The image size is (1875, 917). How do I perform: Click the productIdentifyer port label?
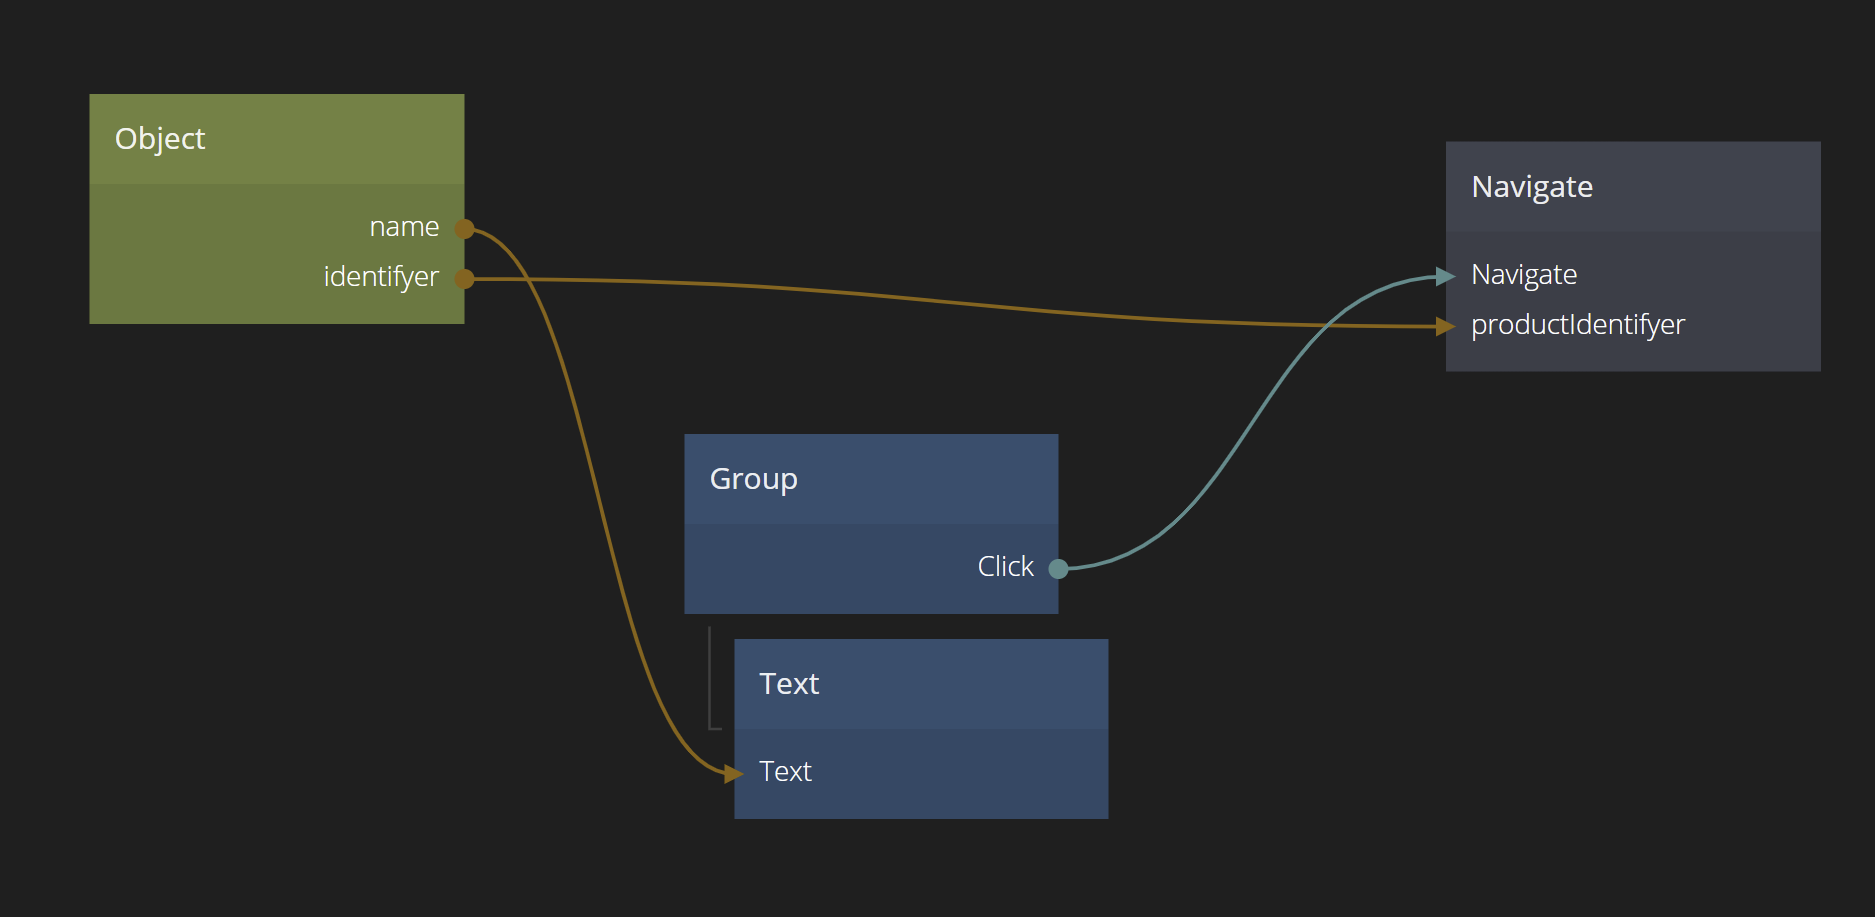pos(1577,325)
